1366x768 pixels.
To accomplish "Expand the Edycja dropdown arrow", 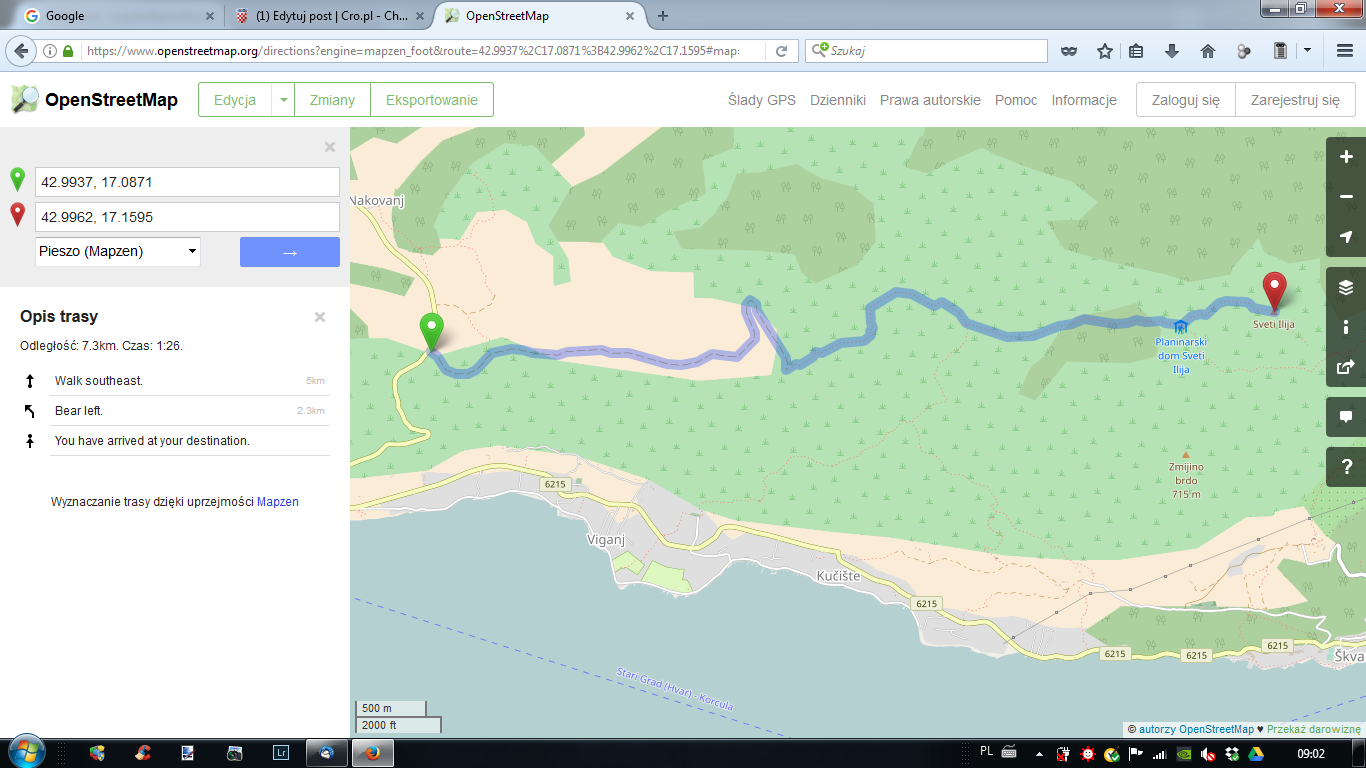I will tap(283, 100).
